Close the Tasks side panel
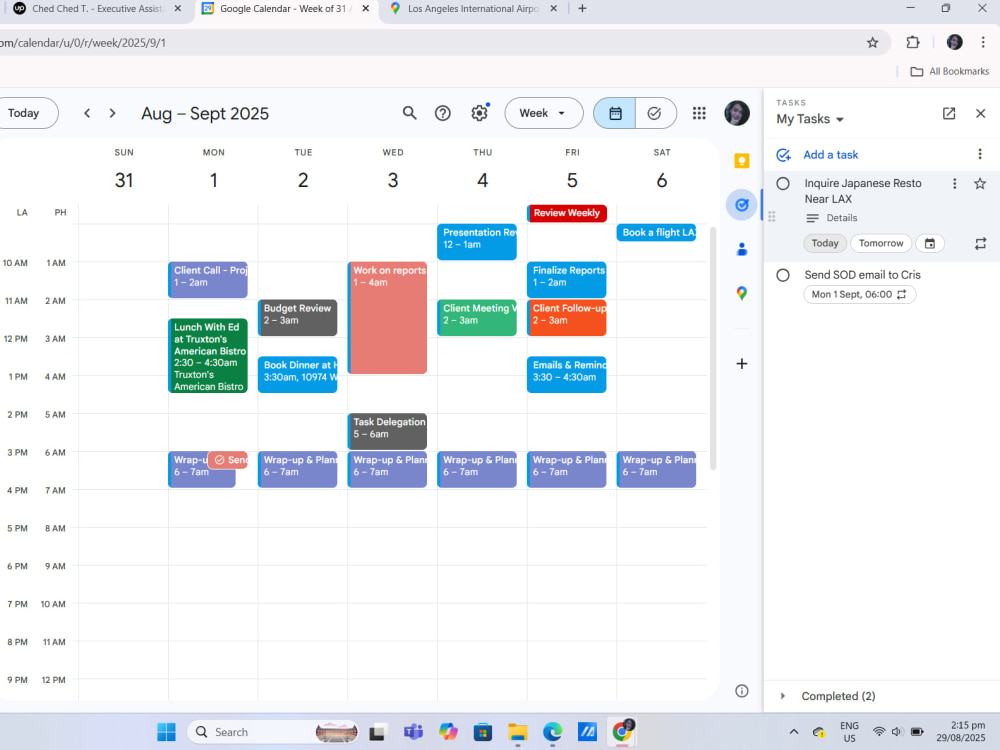1000x750 pixels. click(x=981, y=114)
